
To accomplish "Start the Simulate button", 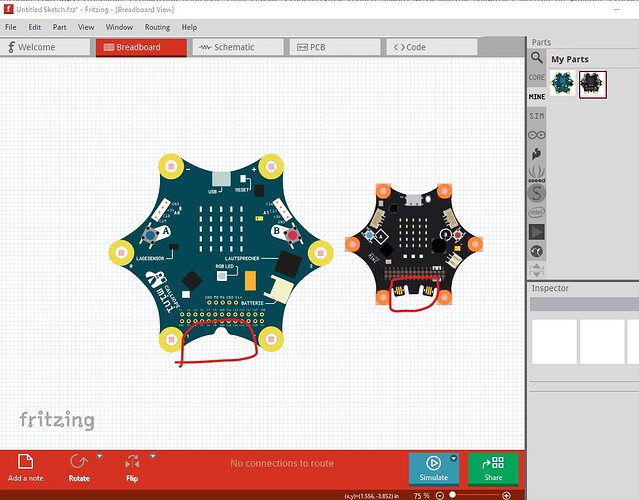I will [x=434, y=469].
